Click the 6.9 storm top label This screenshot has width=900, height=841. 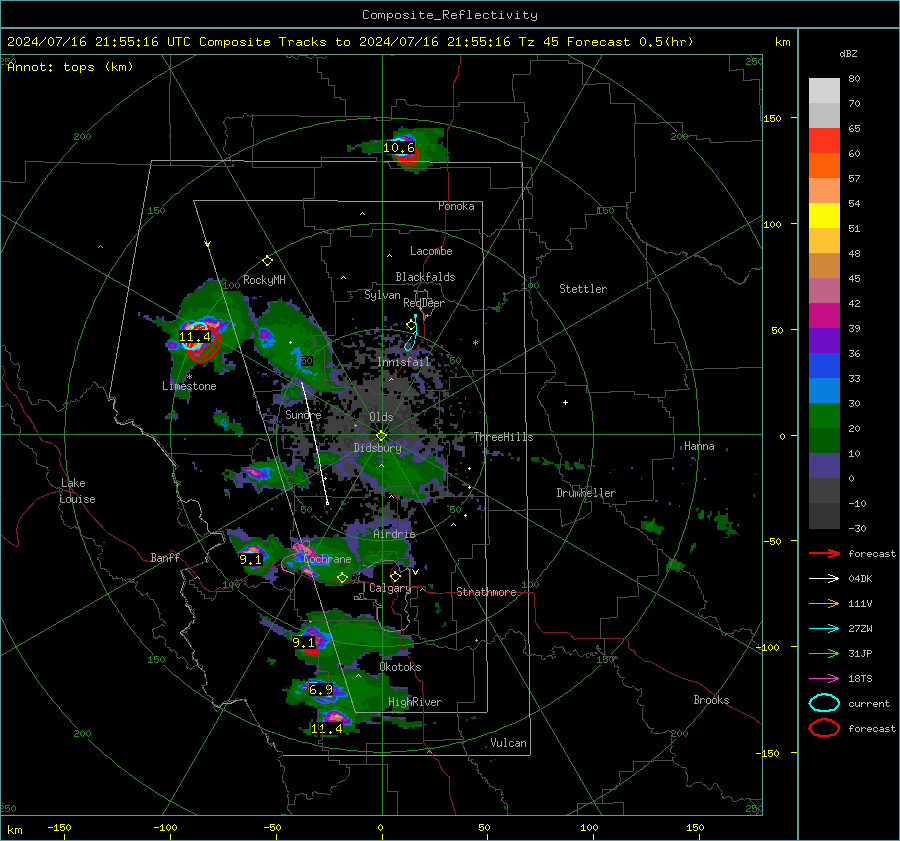[320, 689]
